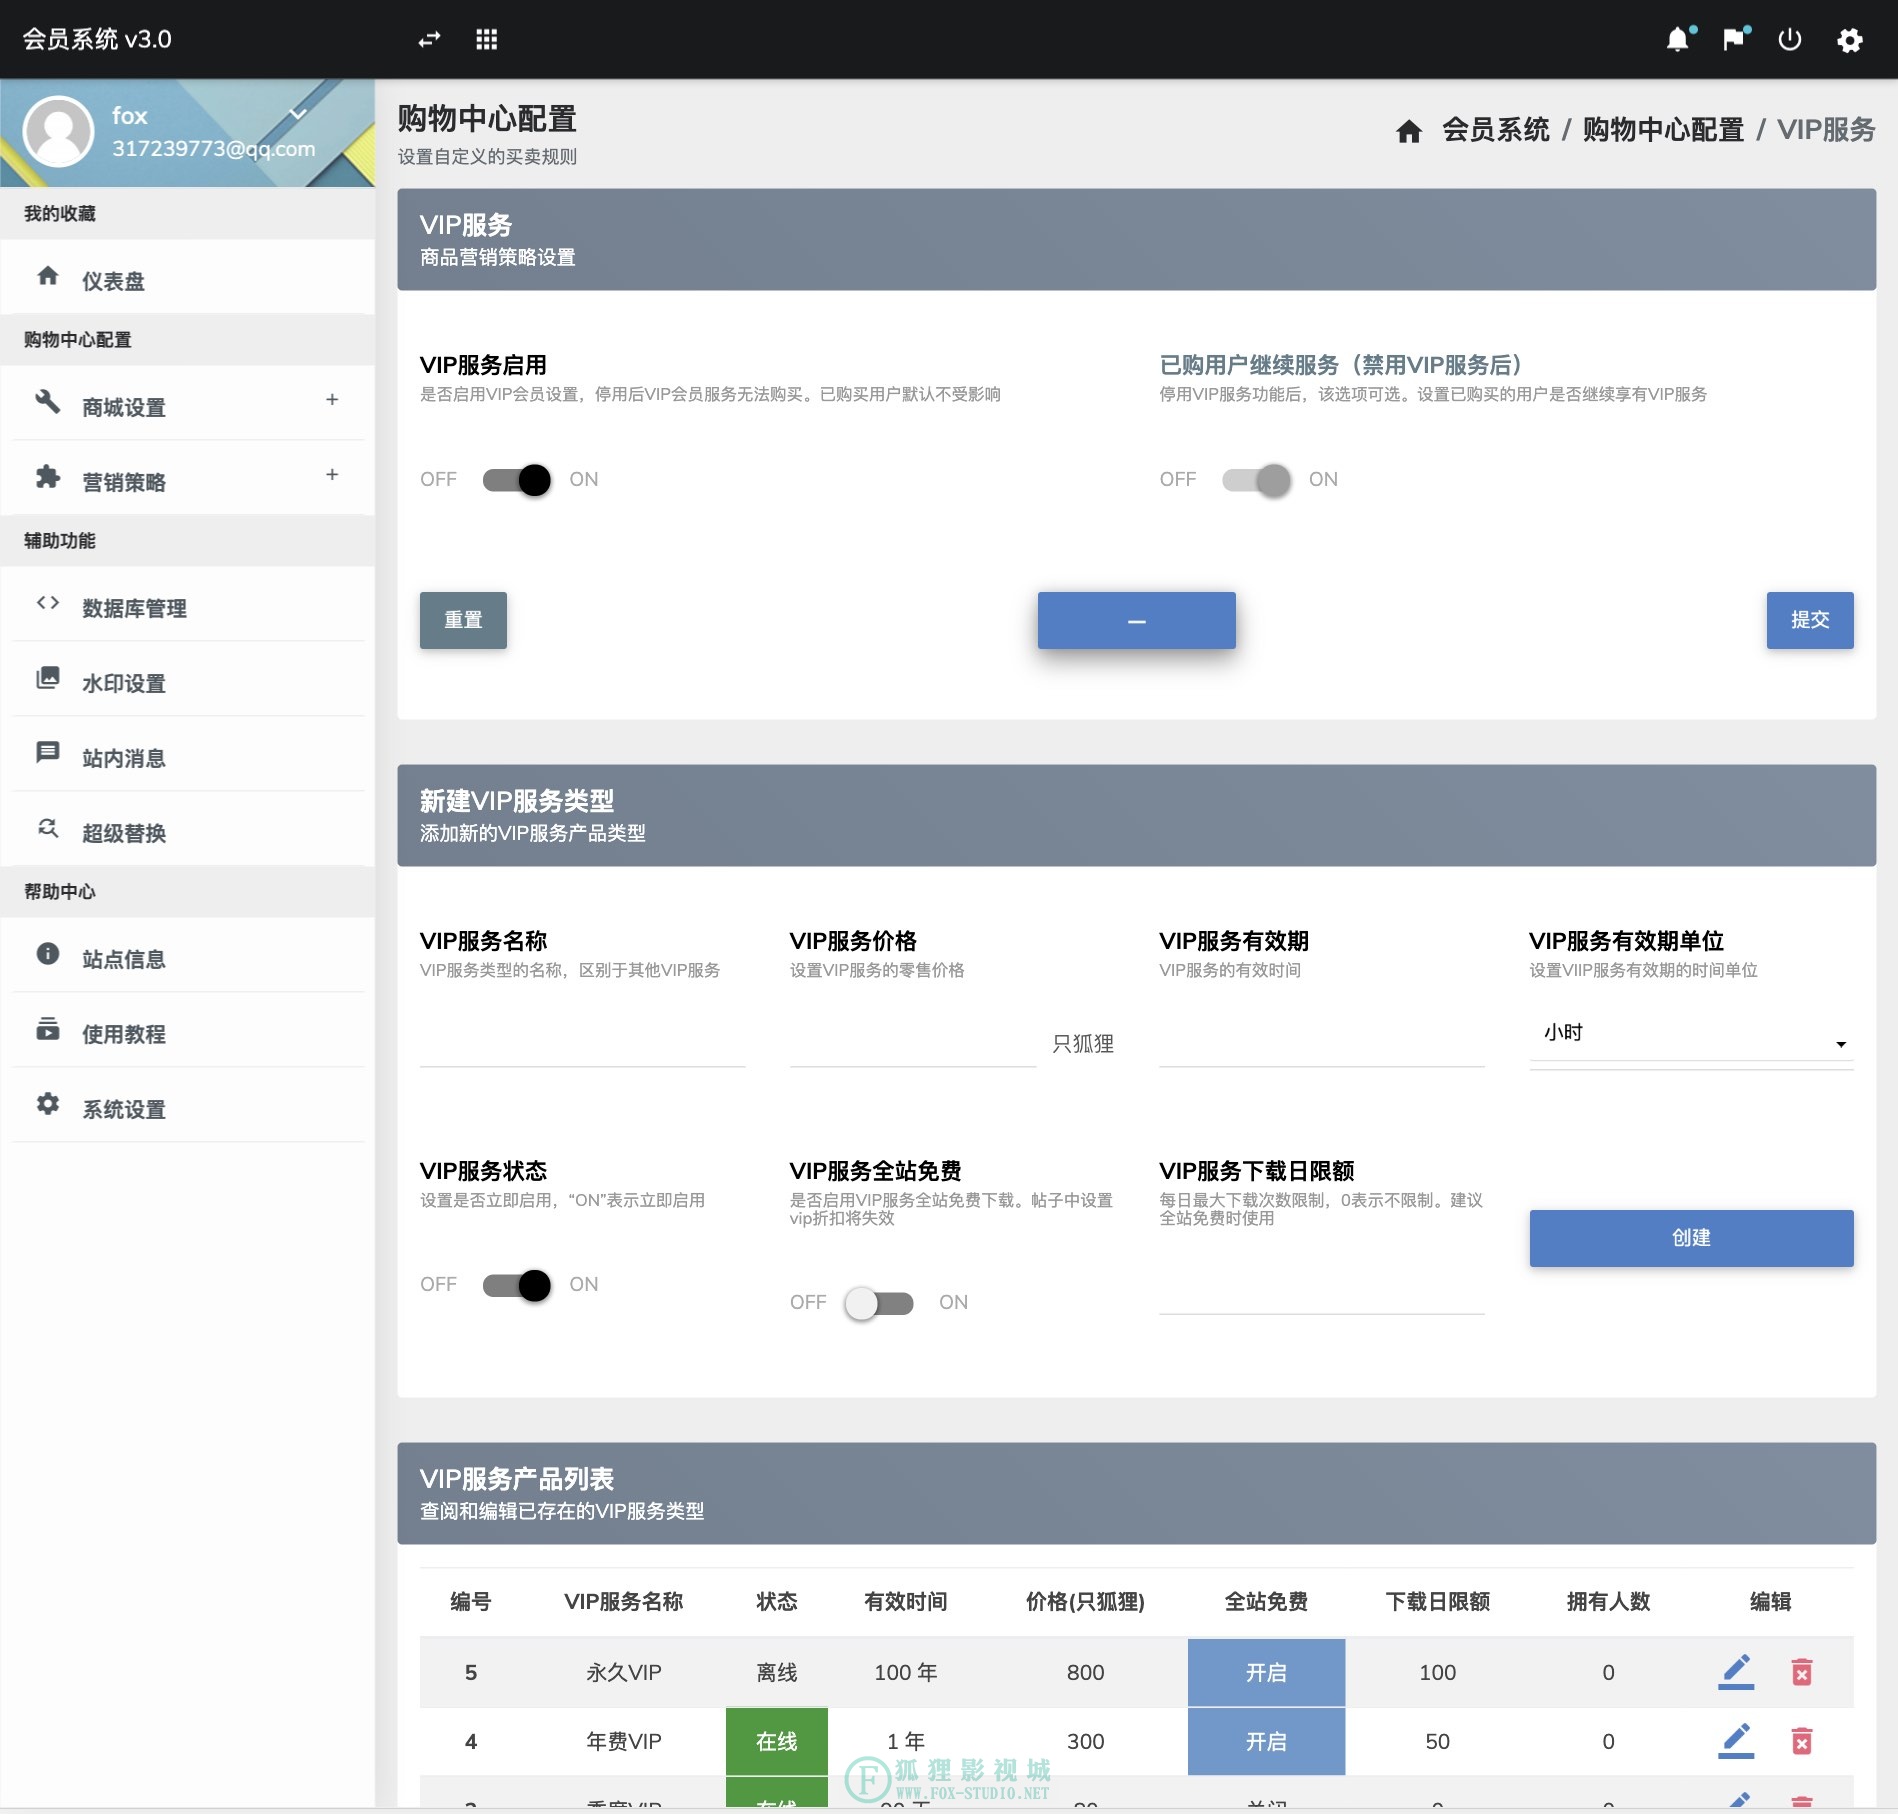Image resolution: width=1898 pixels, height=1814 pixels.
Task: Click the flag icon in top bar
Action: (1734, 40)
